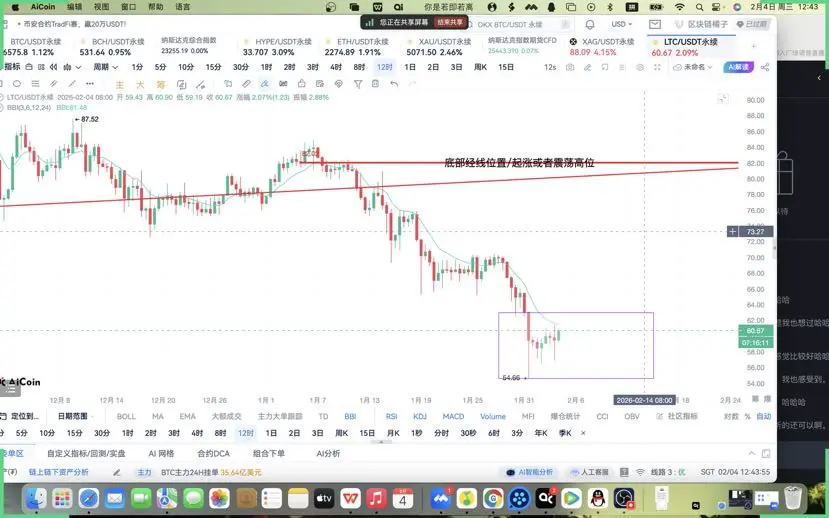Enter fullscreen chart mode icon
829x518 pixels.
coord(657,67)
